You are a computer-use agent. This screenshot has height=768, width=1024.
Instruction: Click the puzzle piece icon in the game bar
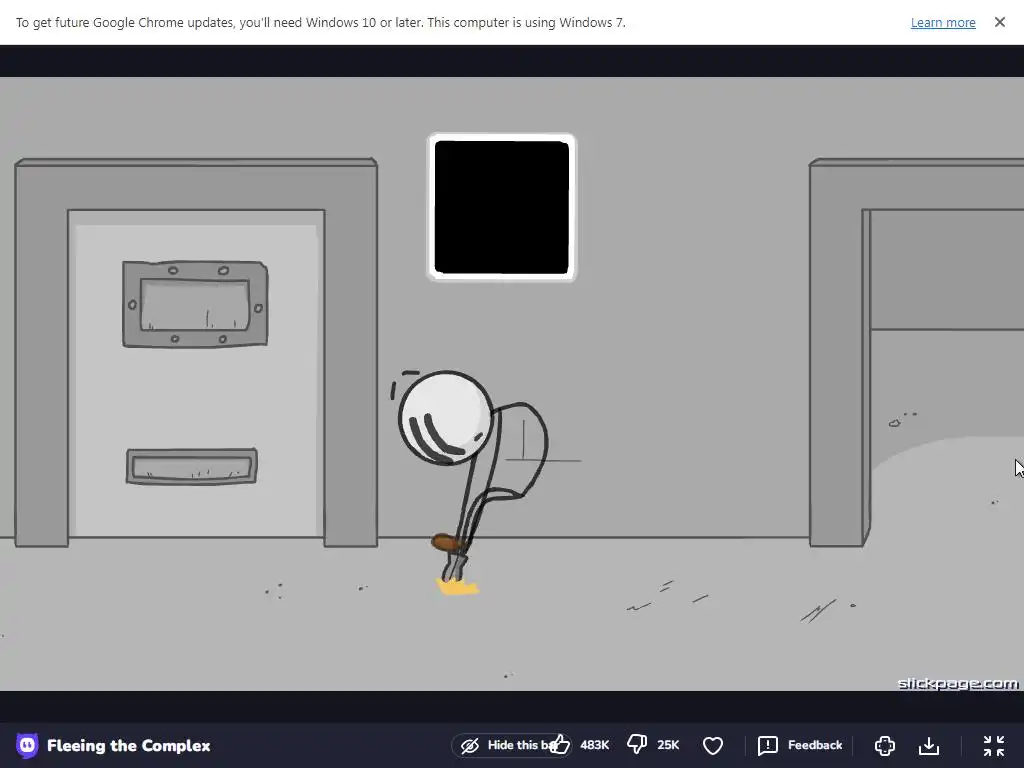884,745
